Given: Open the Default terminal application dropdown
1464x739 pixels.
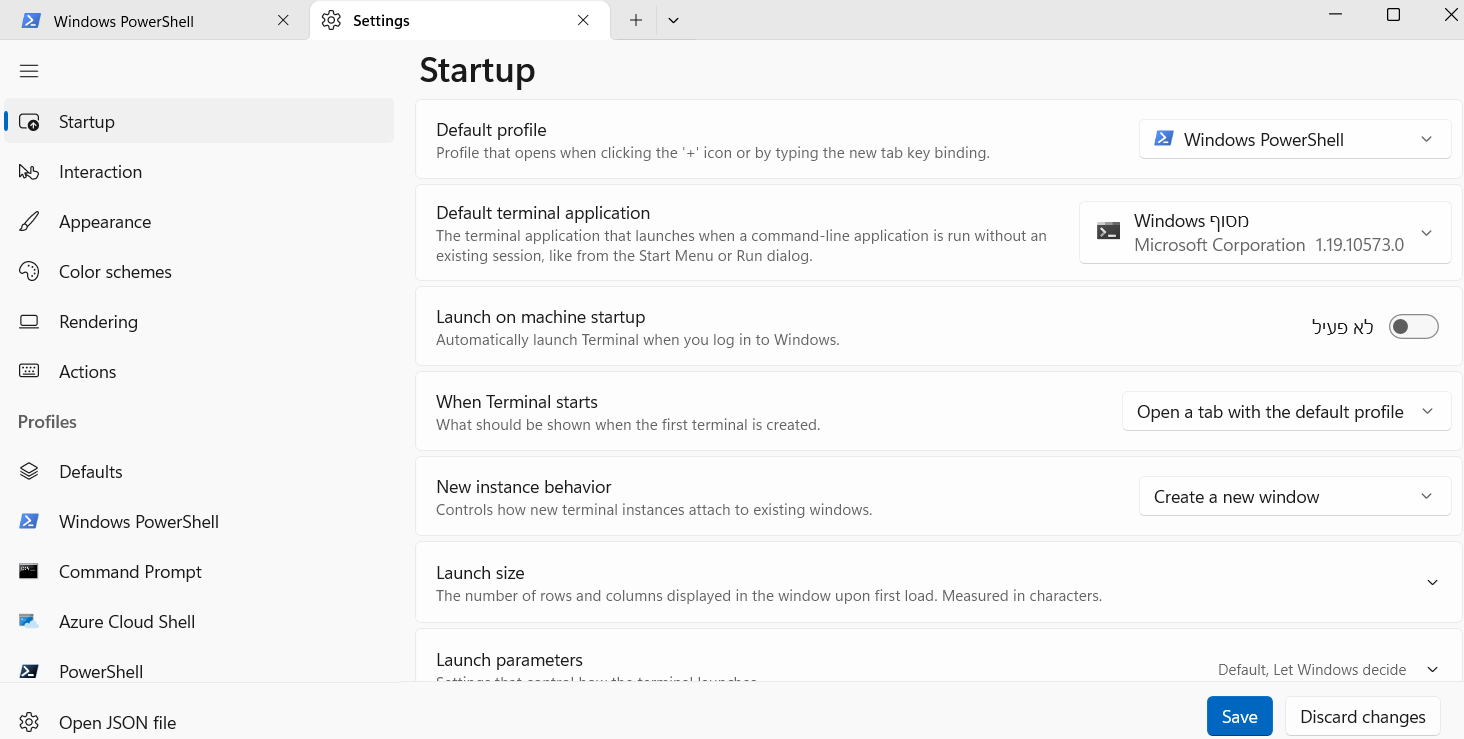Looking at the screenshot, I should coord(1265,233).
